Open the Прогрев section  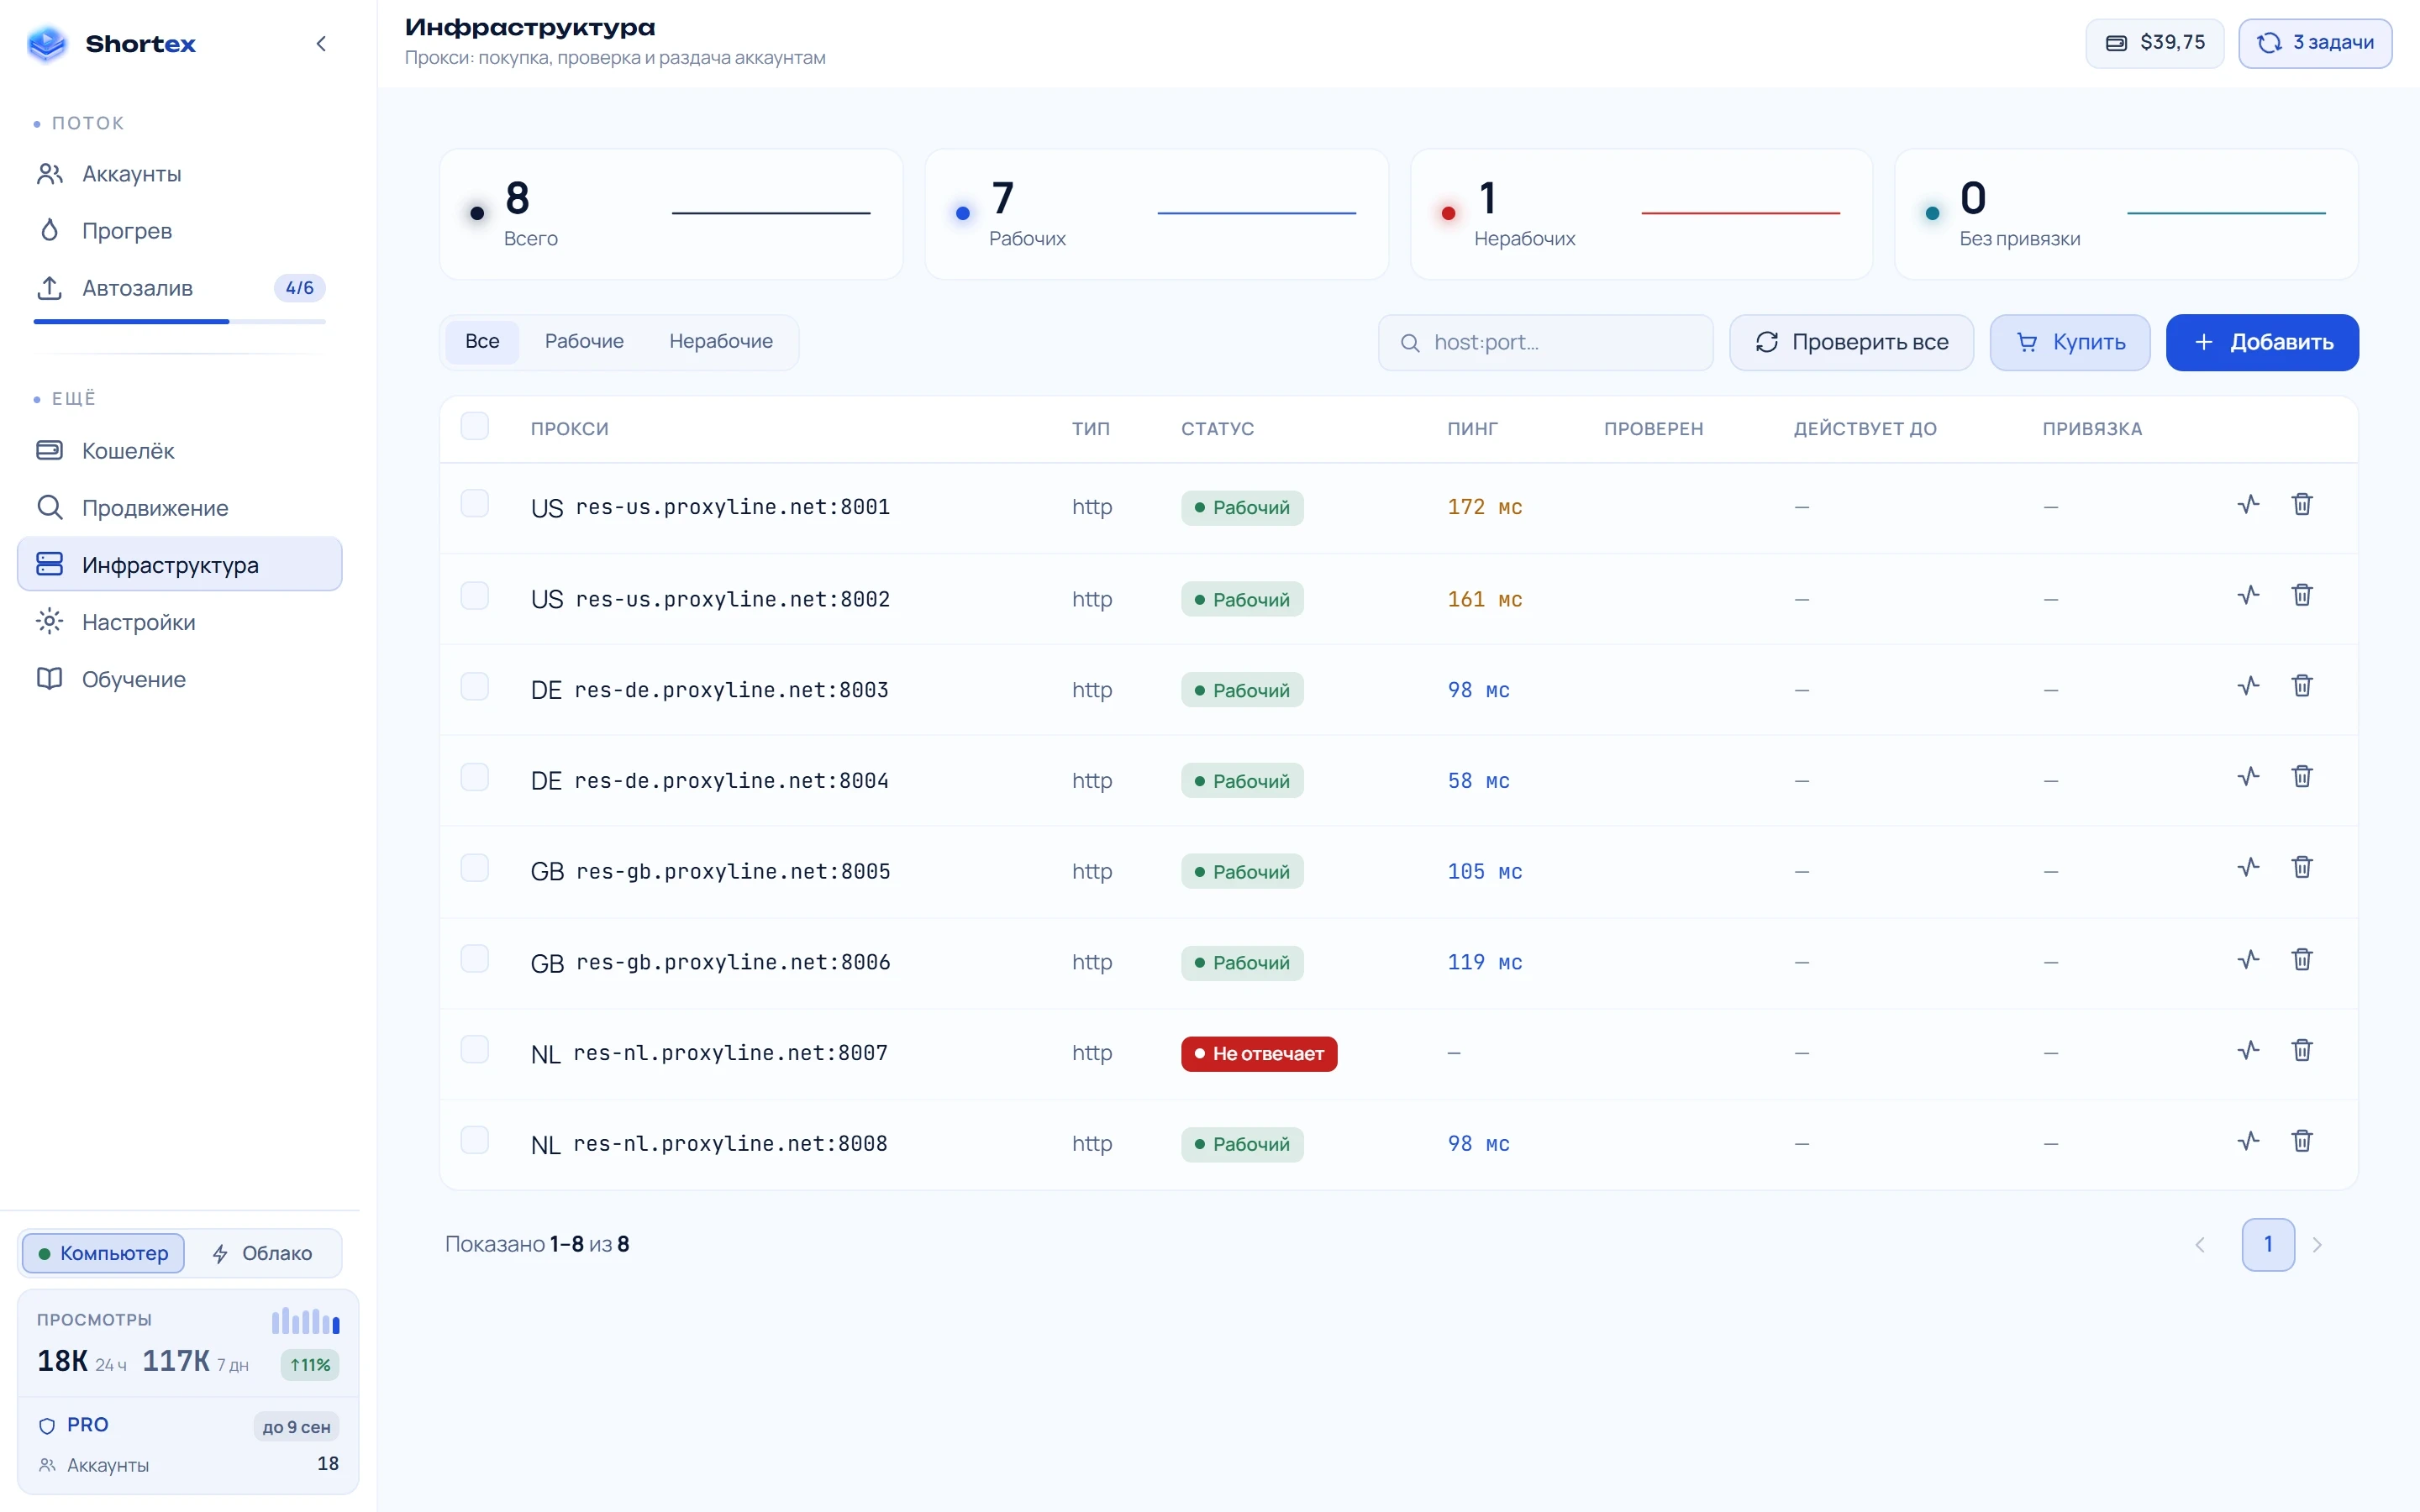click(x=180, y=231)
